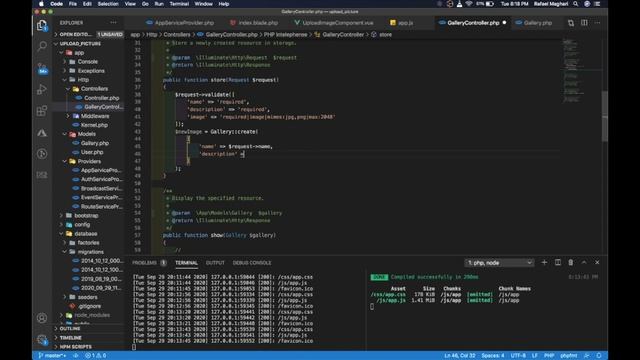The width and height of the screenshot is (640, 360).
Task: Open .gitignore file in tree
Action: tap(89, 306)
